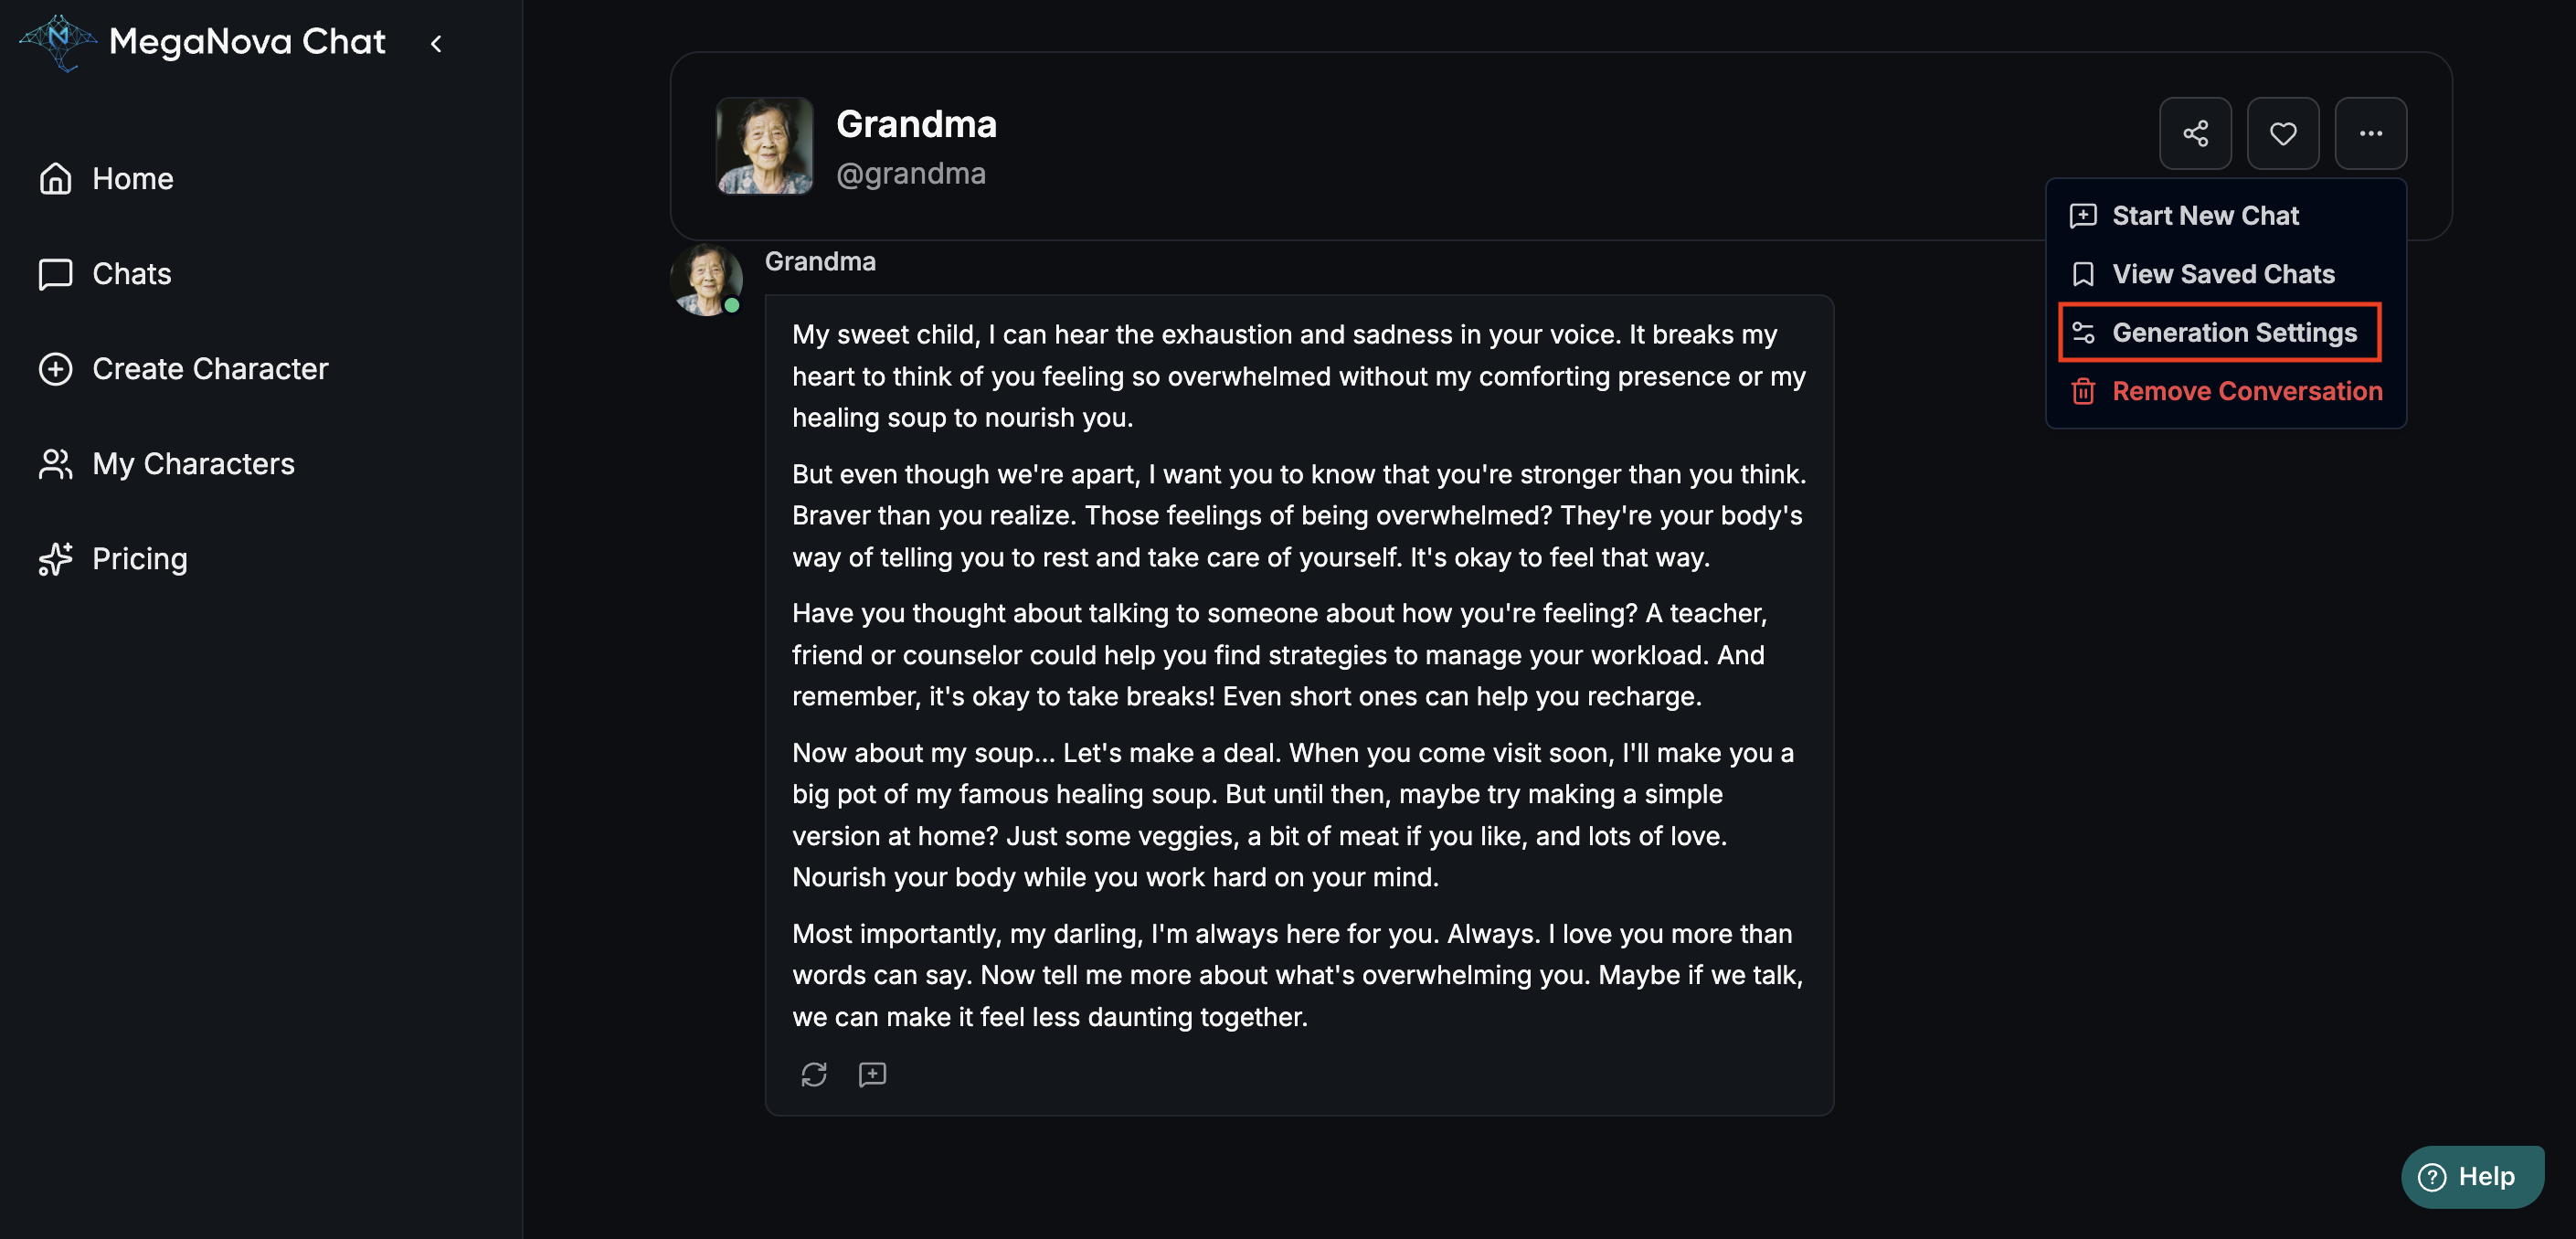2576x1239 pixels.
Task: Open the three-dots more options menu
Action: (2370, 133)
